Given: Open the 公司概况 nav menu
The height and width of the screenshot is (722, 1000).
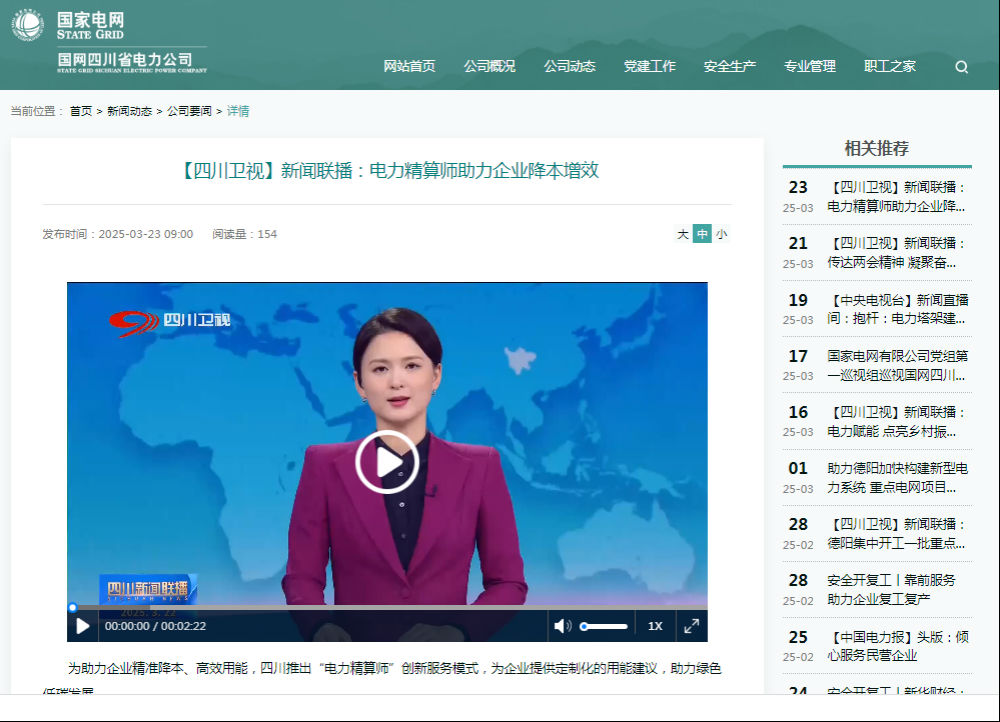Looking at the screenshot, I should tap(490, 66).
